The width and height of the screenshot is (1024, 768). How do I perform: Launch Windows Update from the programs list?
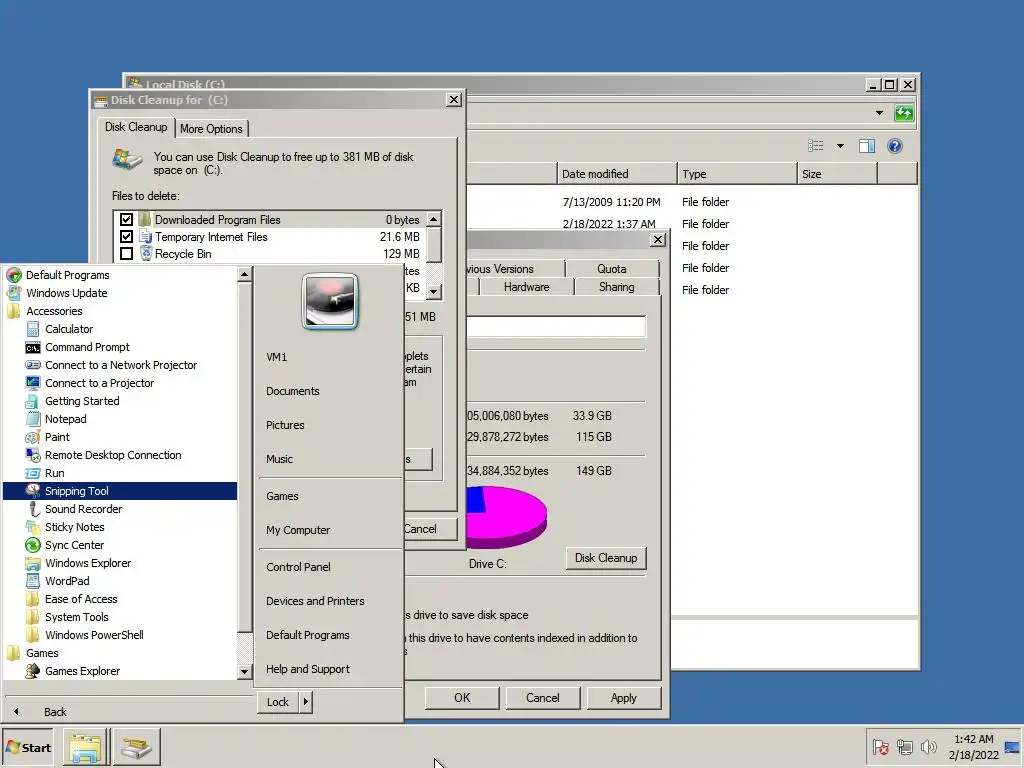[121, 293]
